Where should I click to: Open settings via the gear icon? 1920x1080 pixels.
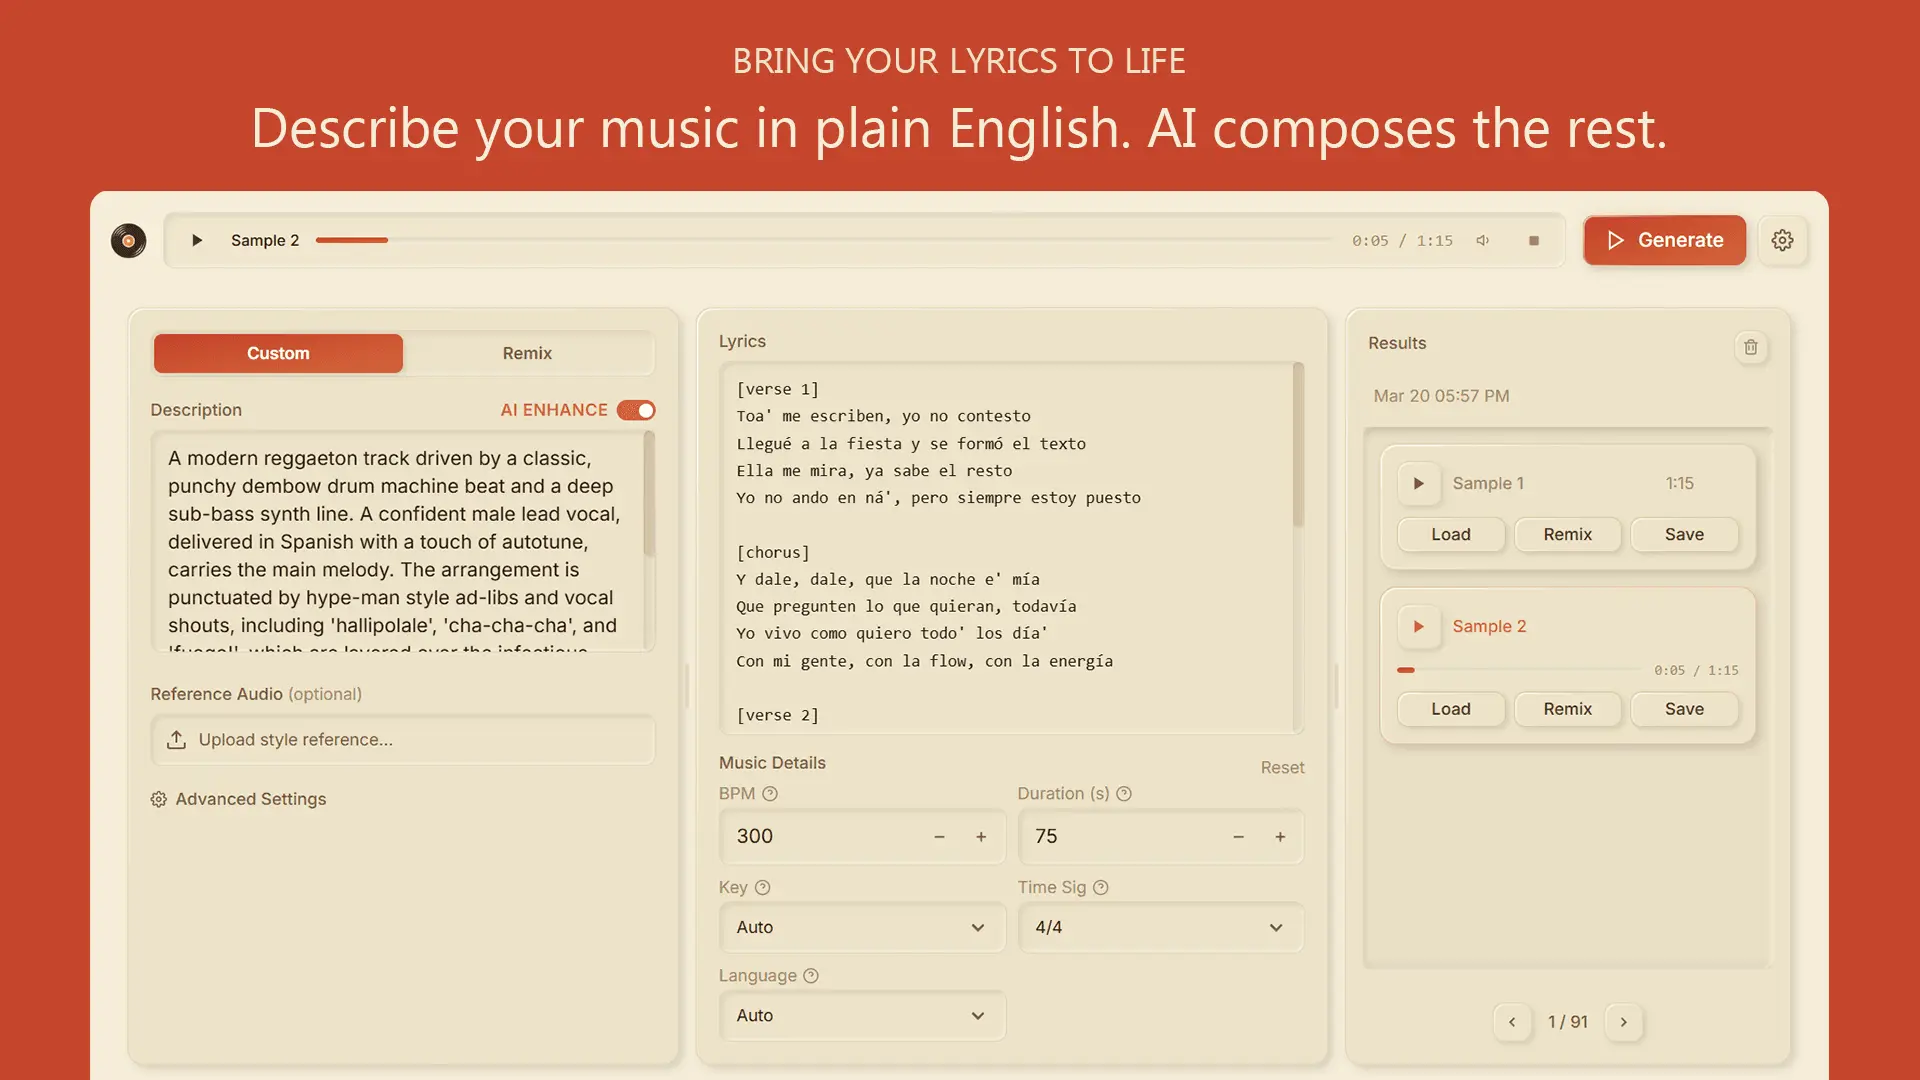1782,240
